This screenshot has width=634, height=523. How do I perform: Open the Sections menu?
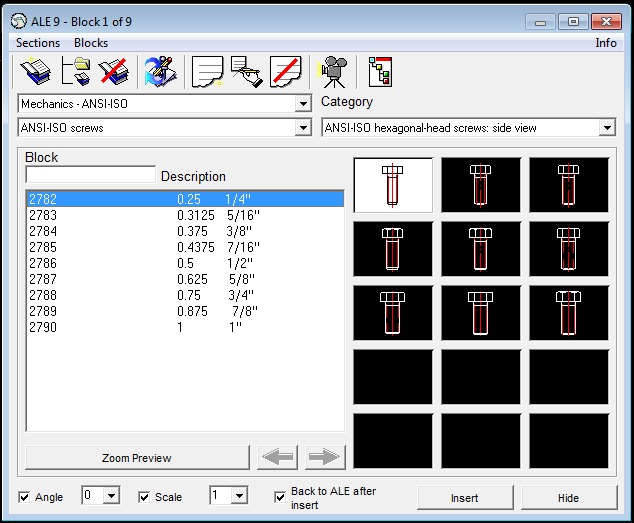38,43
